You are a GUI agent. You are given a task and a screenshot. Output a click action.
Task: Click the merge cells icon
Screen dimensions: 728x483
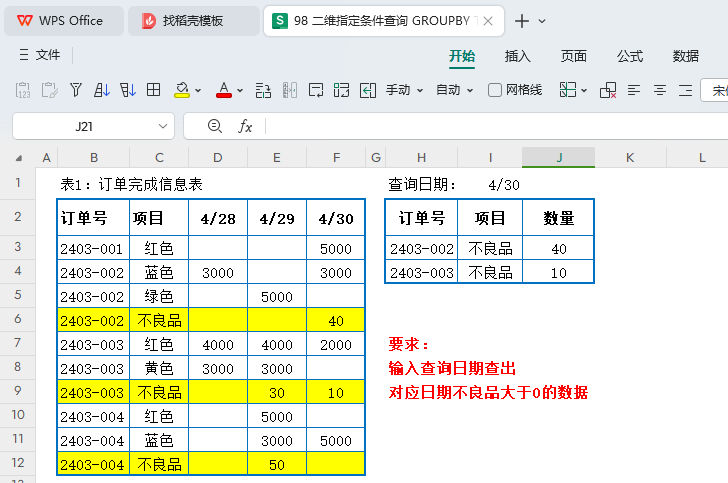(341, 90)
